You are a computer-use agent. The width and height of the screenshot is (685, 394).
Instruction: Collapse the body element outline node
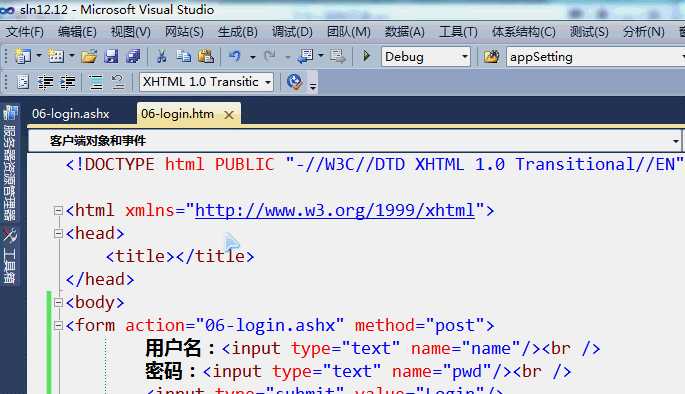coord(58,302)
